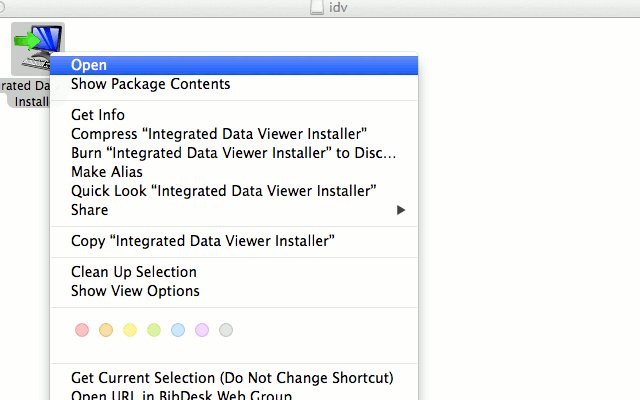Open Get Info for the installer
Viewport: 640px width, 400px height.
tap(98, 115)
